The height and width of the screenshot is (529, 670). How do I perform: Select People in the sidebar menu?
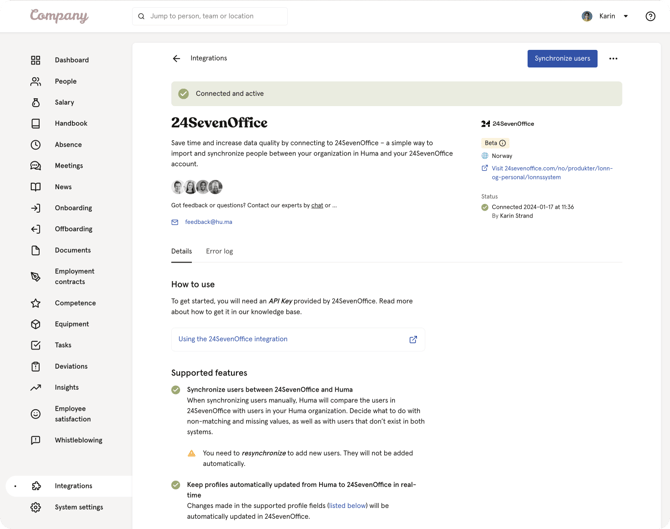(x=65, y=81)
